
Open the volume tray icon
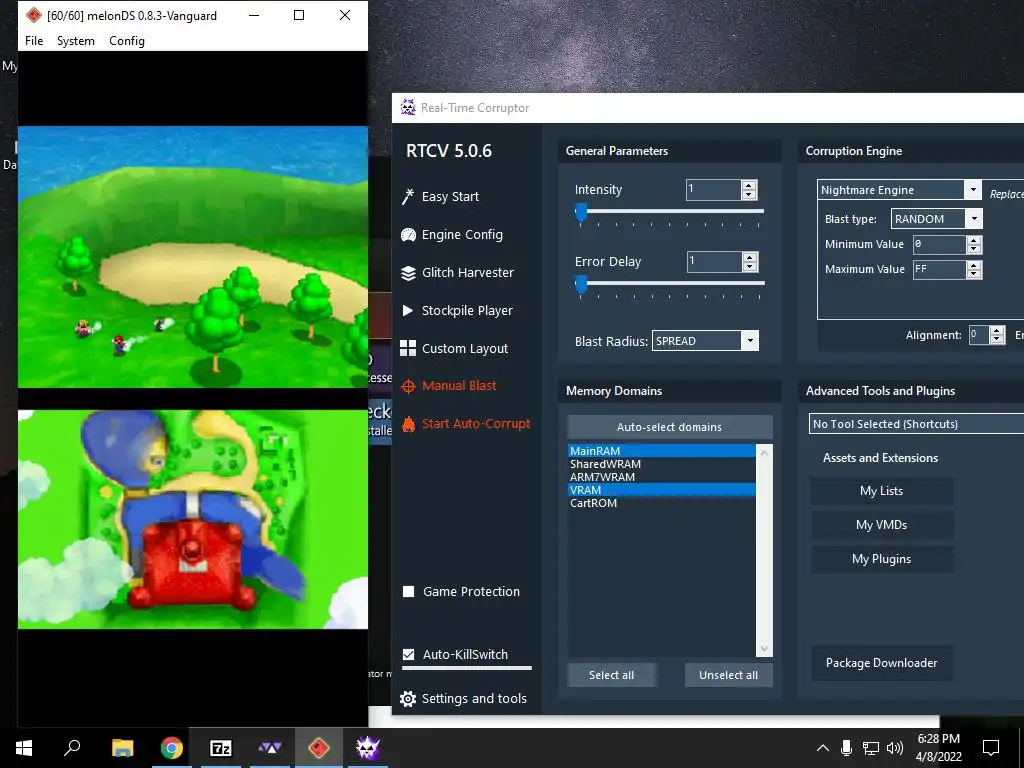point(895,748)
